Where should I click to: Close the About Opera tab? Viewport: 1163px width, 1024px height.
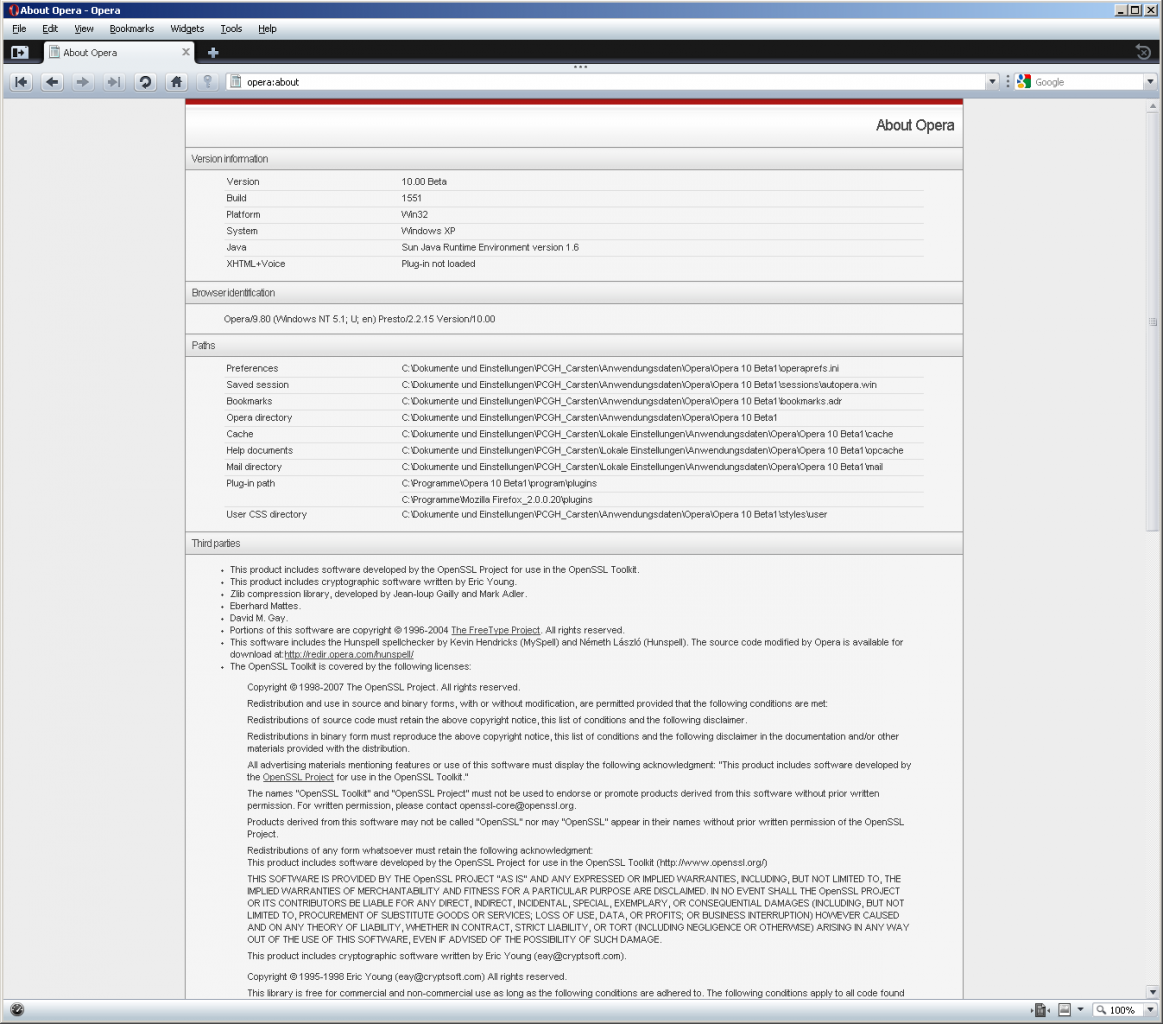185,52
